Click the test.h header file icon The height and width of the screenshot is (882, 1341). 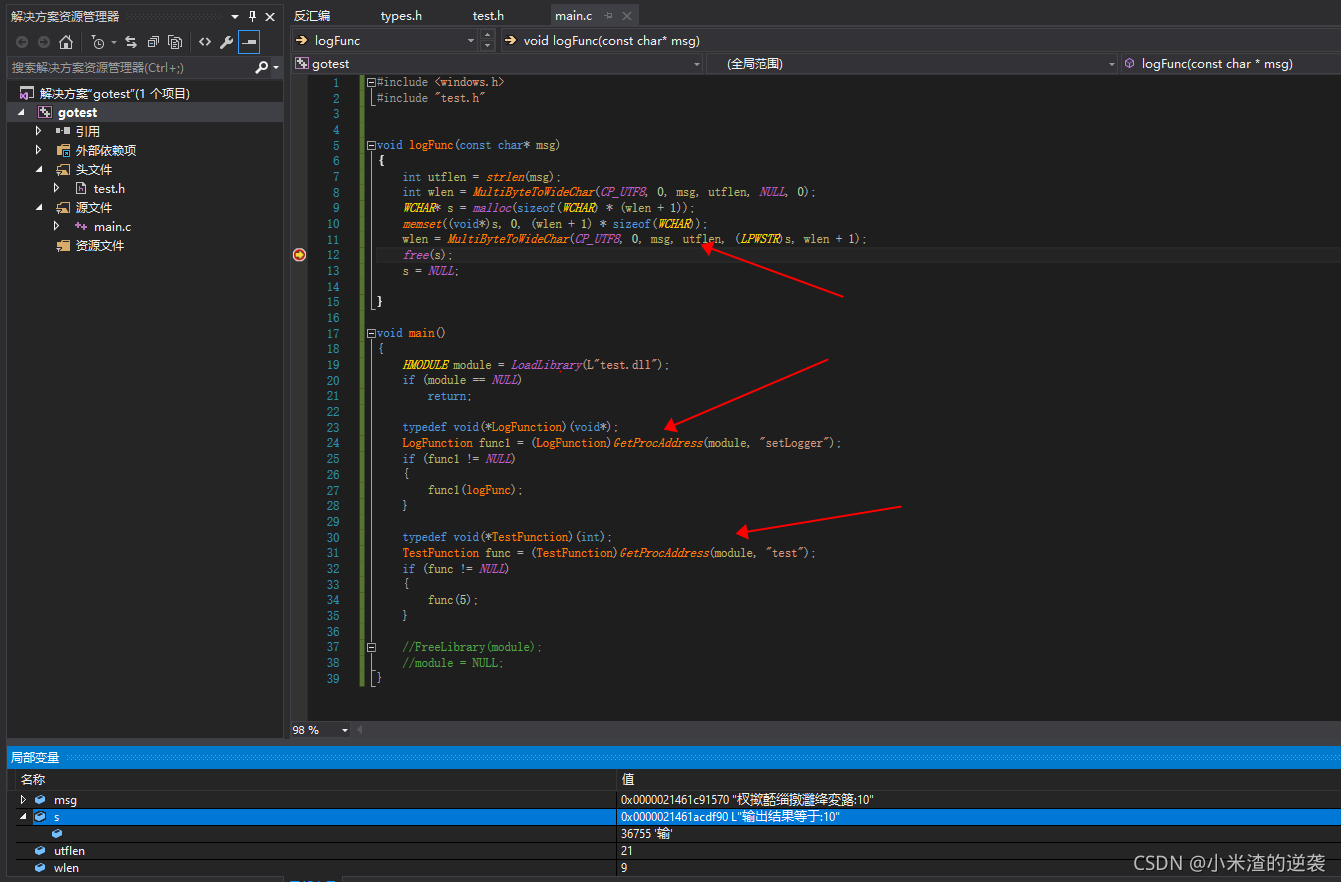pyautogui.click(x=82, y=188)
